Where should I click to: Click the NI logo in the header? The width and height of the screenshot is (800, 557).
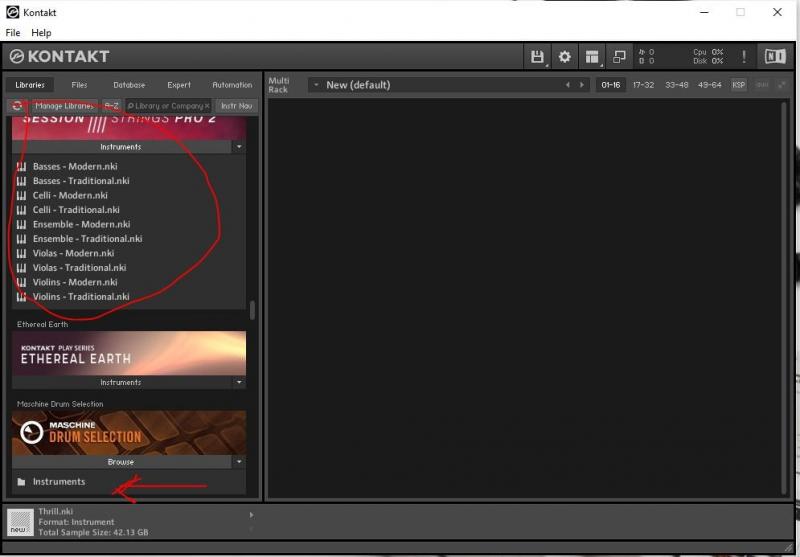pos(774,56)
